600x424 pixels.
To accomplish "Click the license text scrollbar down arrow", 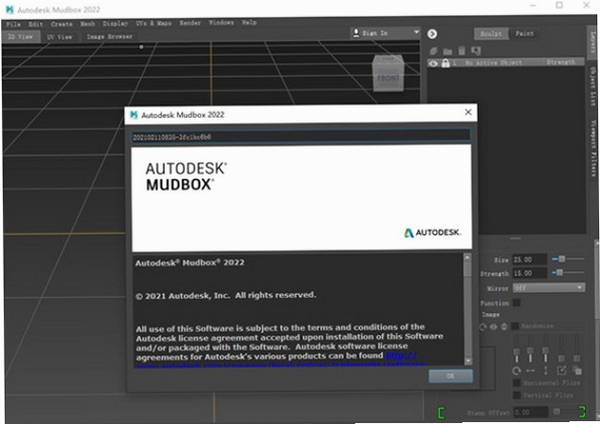I will click(468, 361).
